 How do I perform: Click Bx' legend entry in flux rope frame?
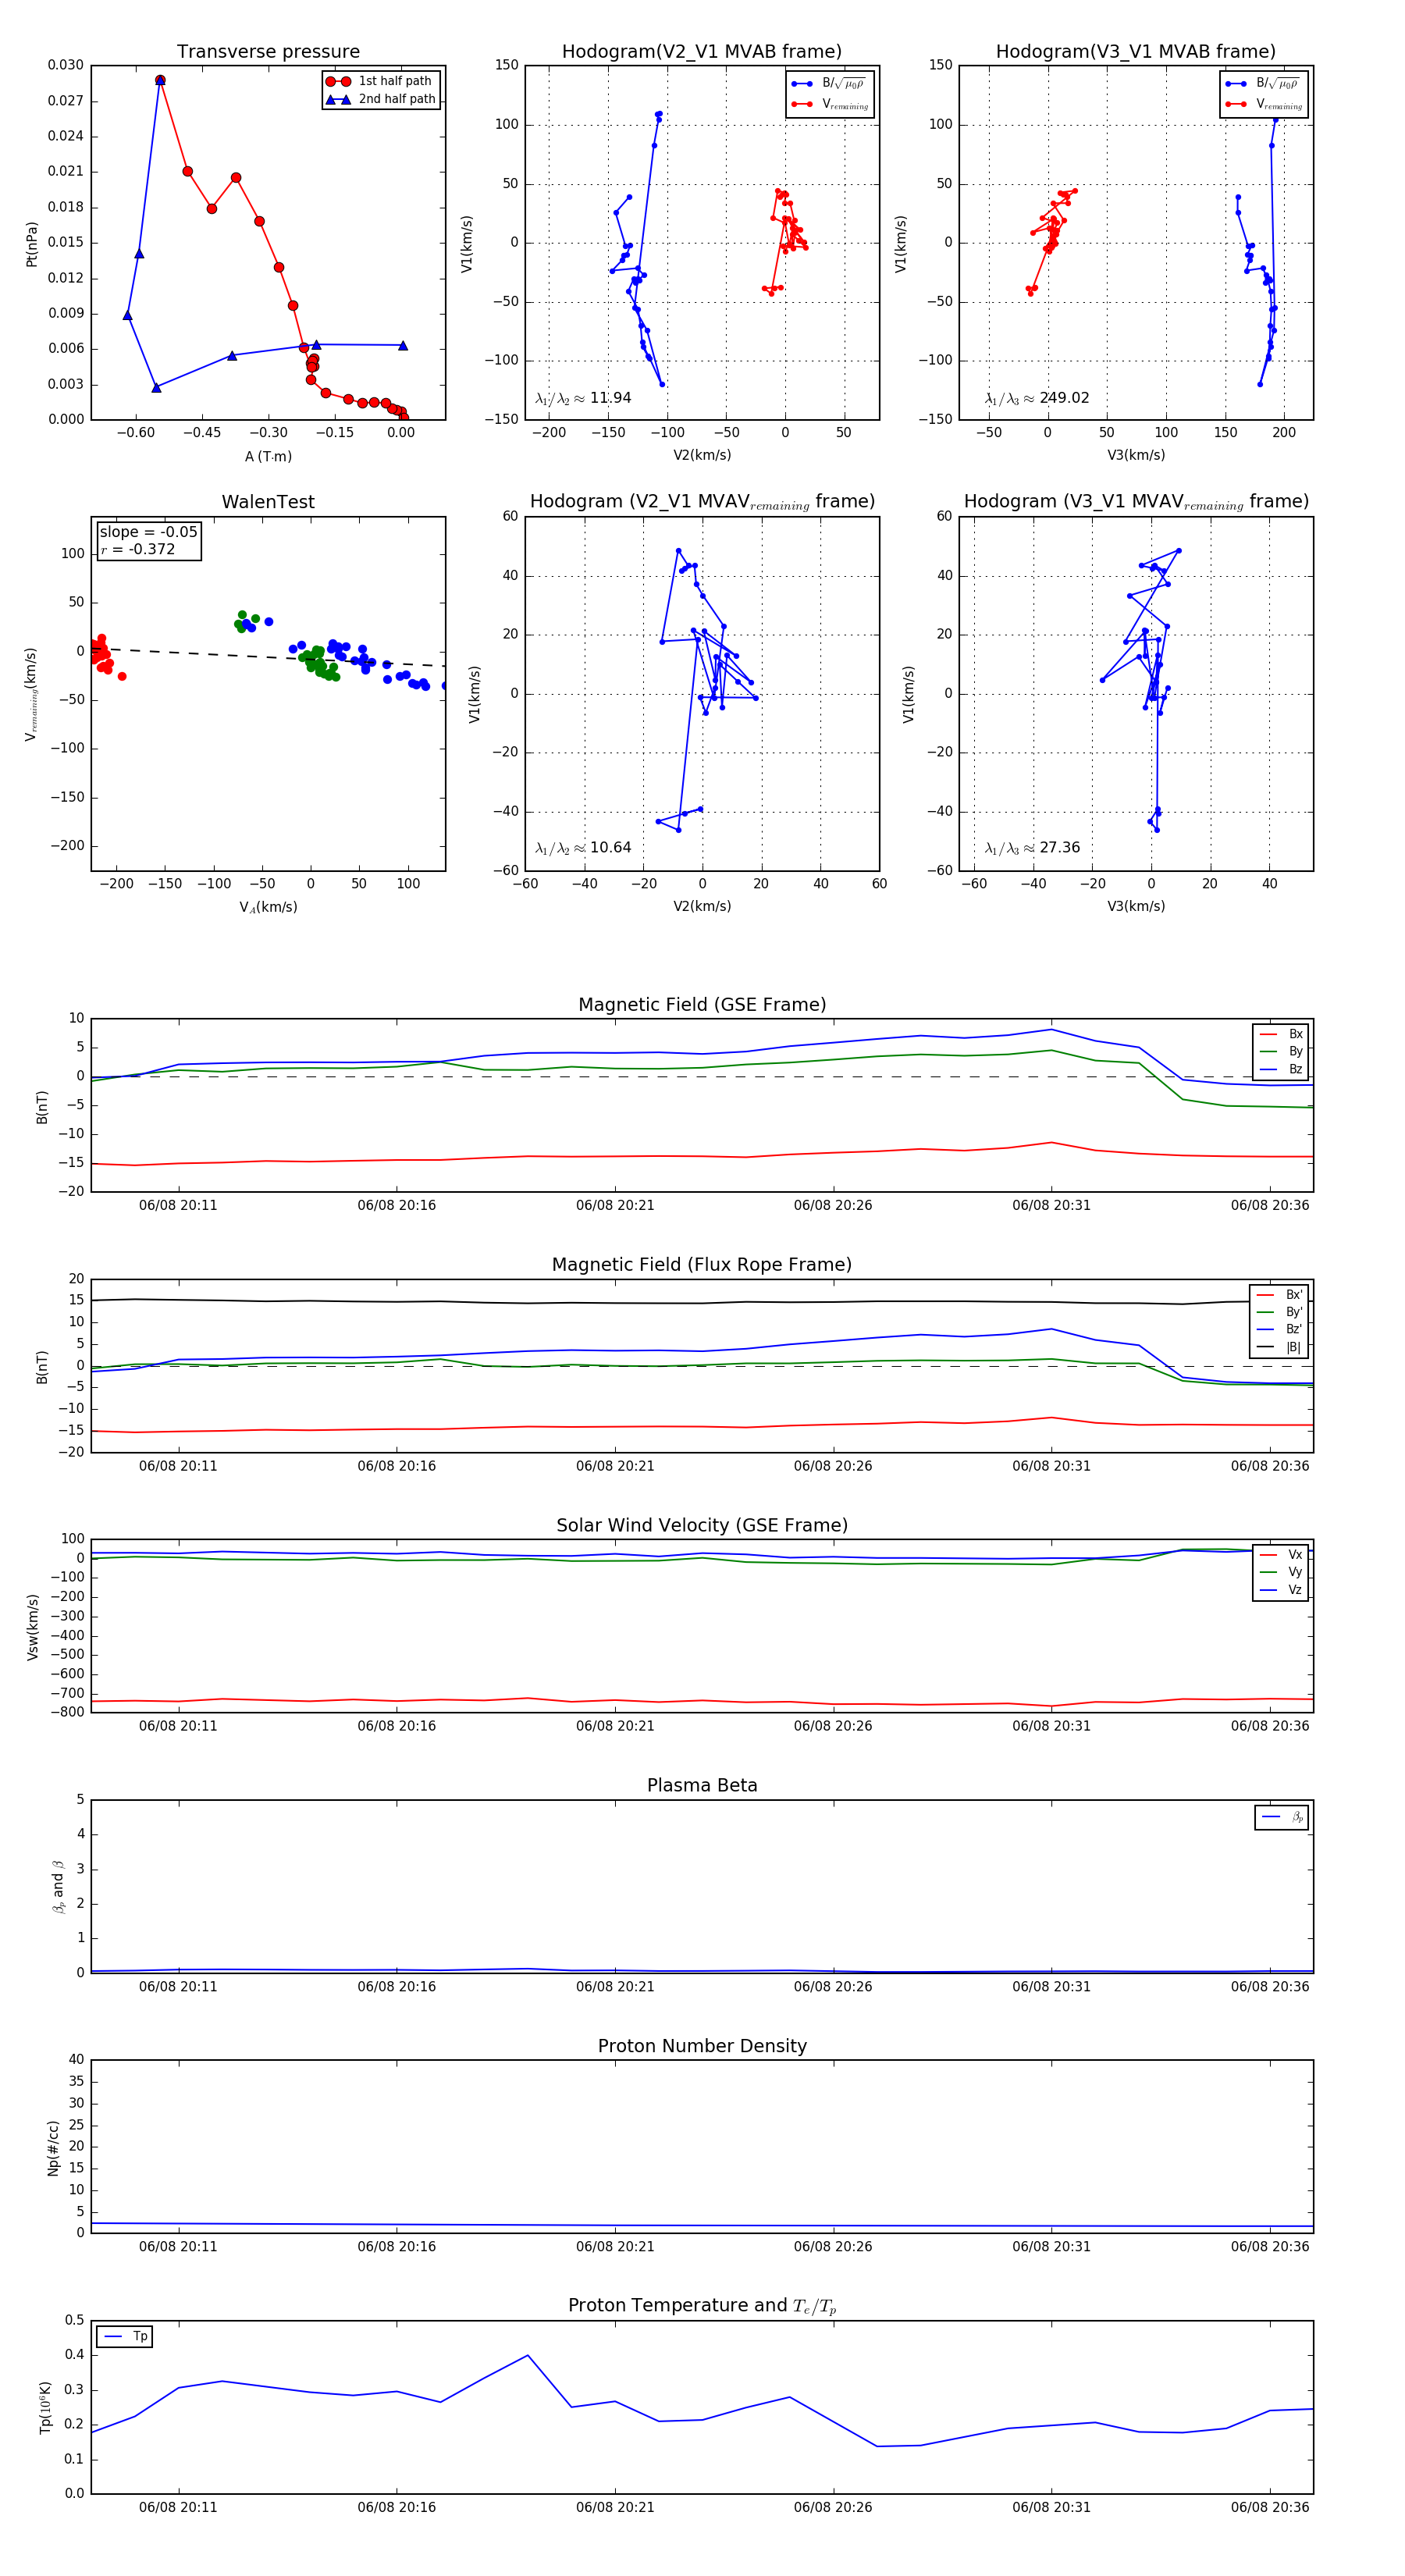pos(1280,1295)
